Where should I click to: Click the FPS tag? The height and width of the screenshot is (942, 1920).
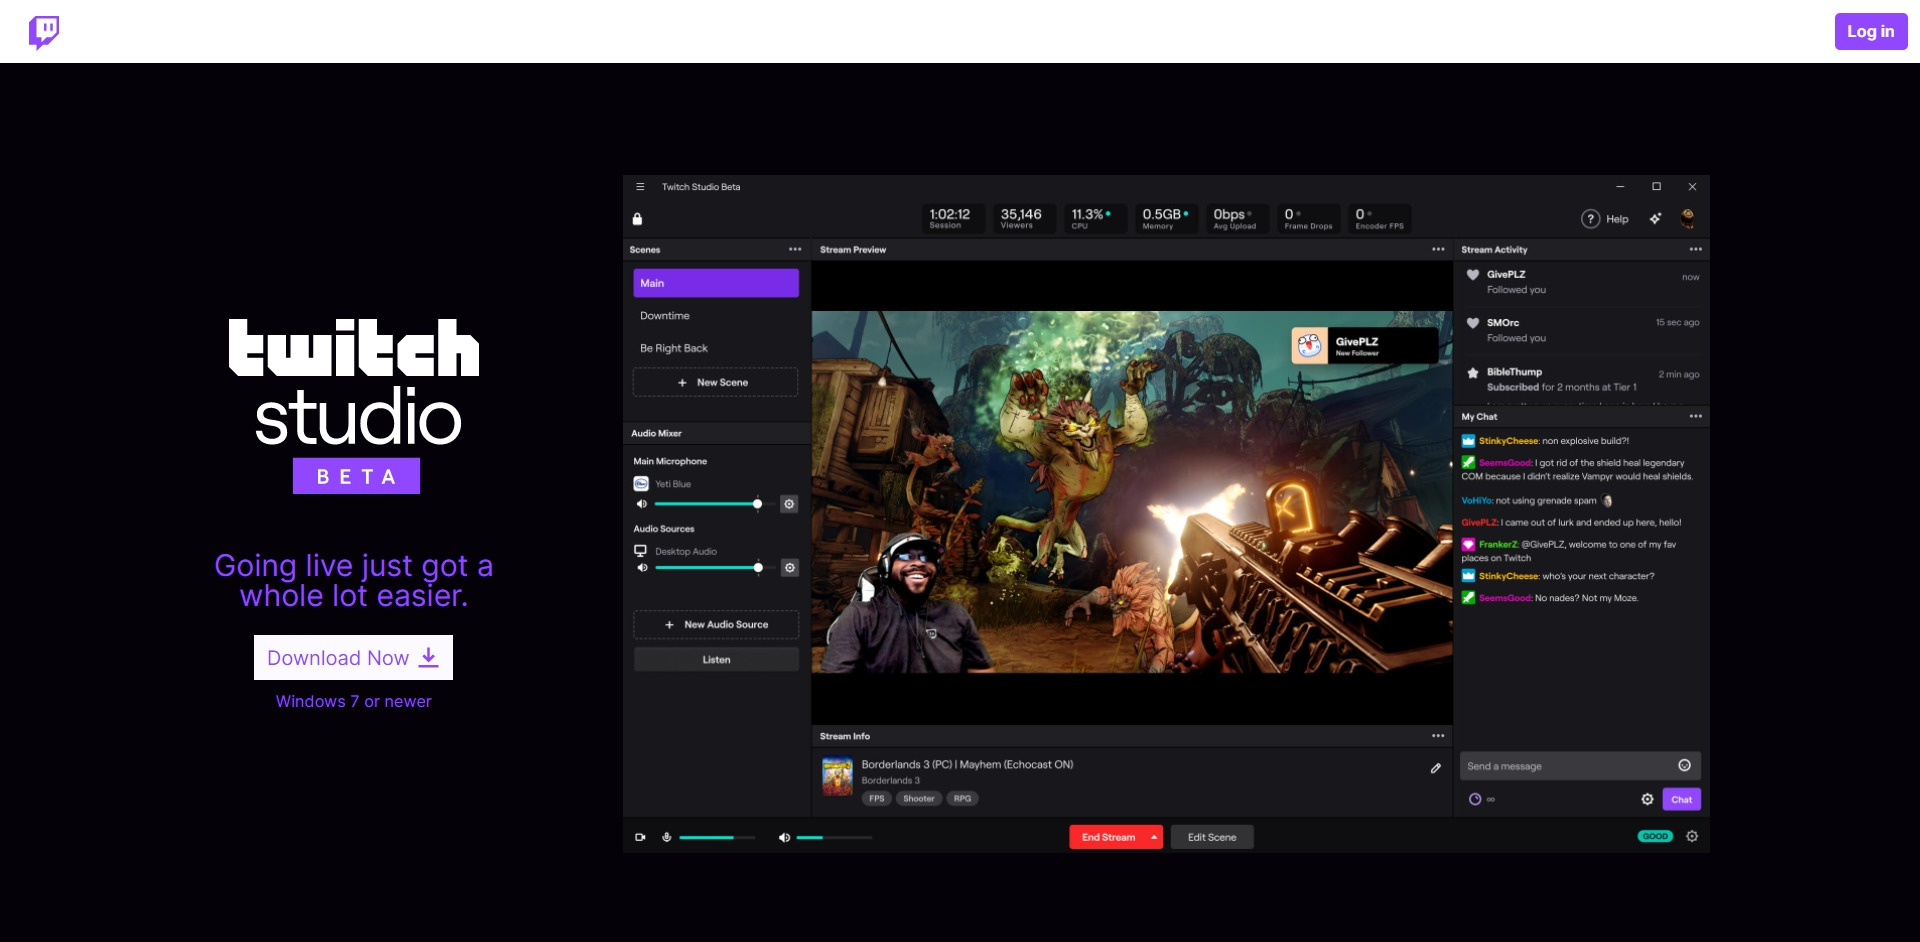[x=876, y=798]
